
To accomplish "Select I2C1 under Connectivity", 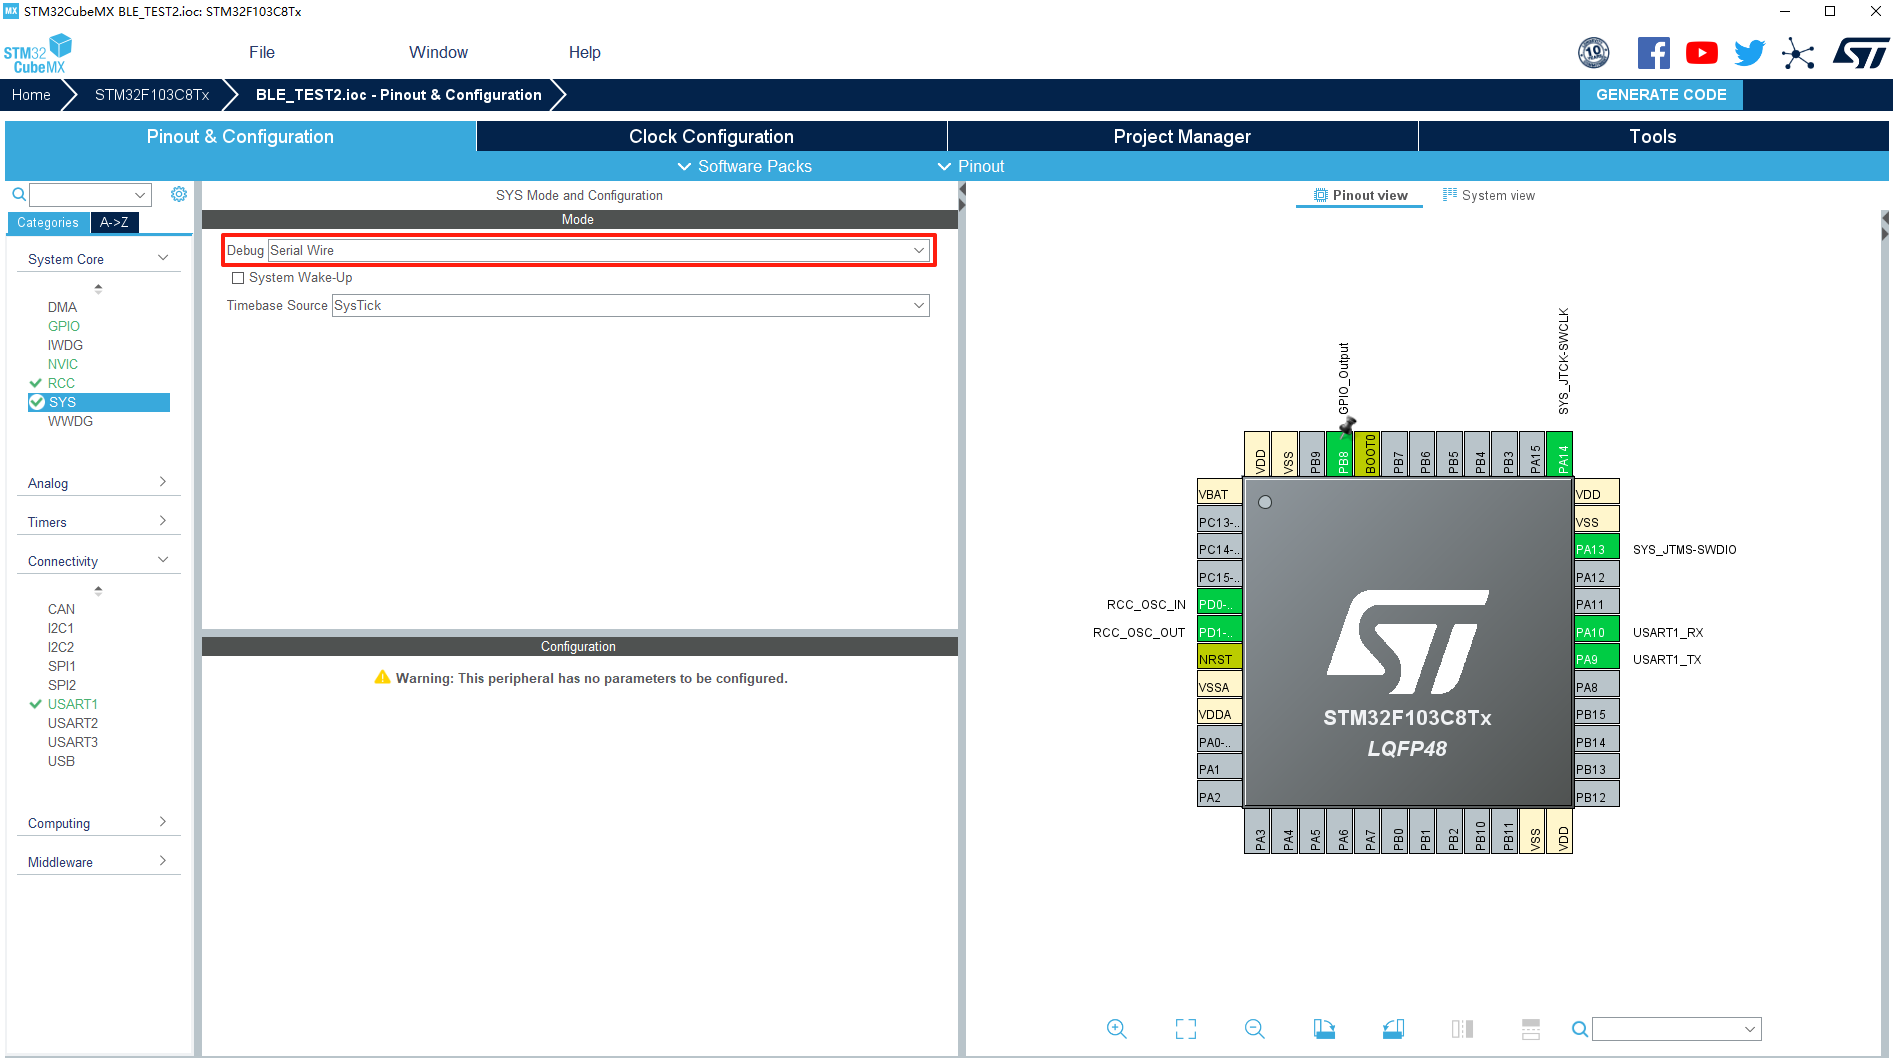I will pyautogui.click(x=61, y=628).
